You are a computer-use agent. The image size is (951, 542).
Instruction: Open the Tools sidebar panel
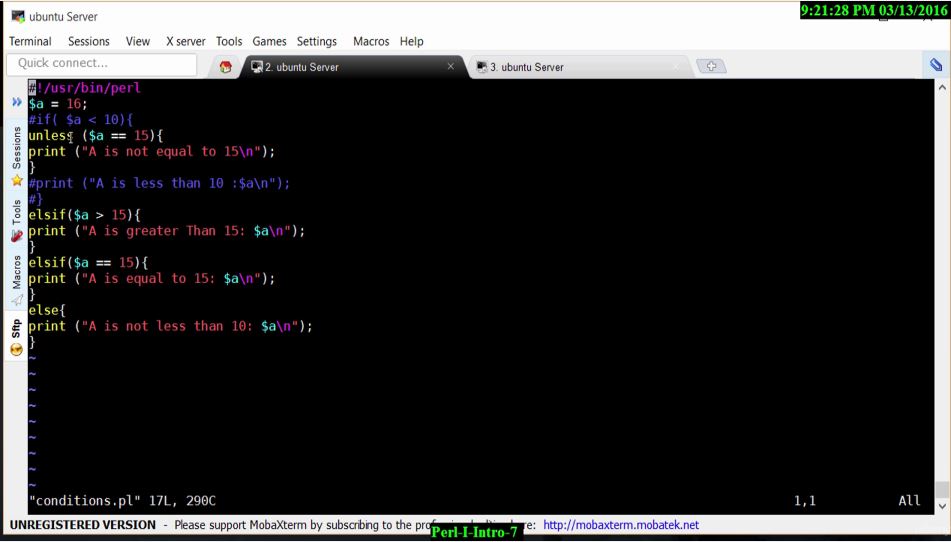[16, 213]
